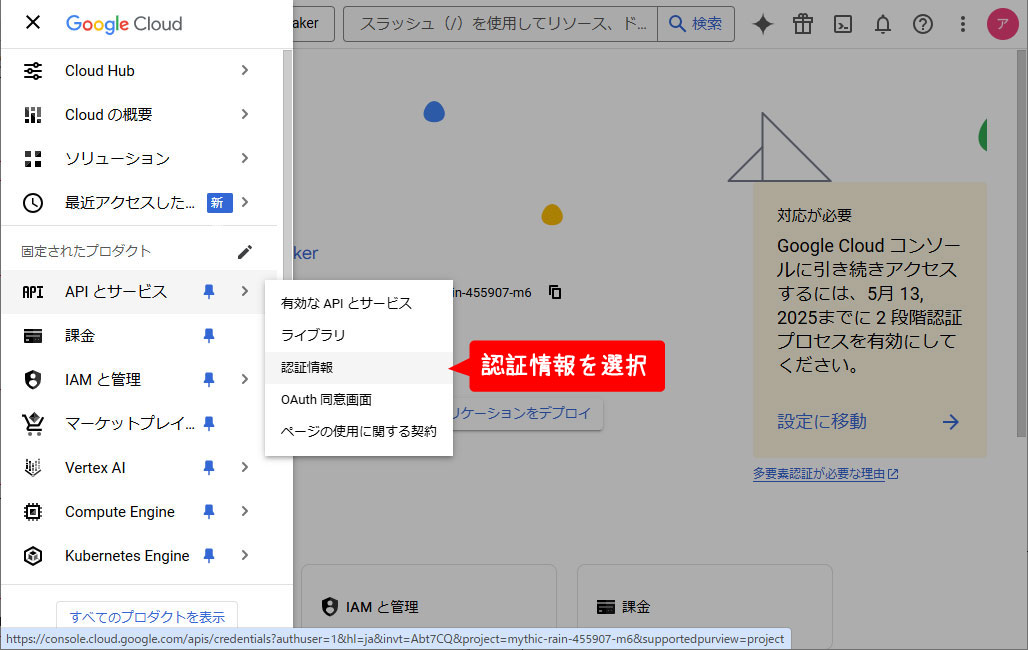Open notifications bell icon
Screen dimensions: 1028x650
(x=882, y=24)
